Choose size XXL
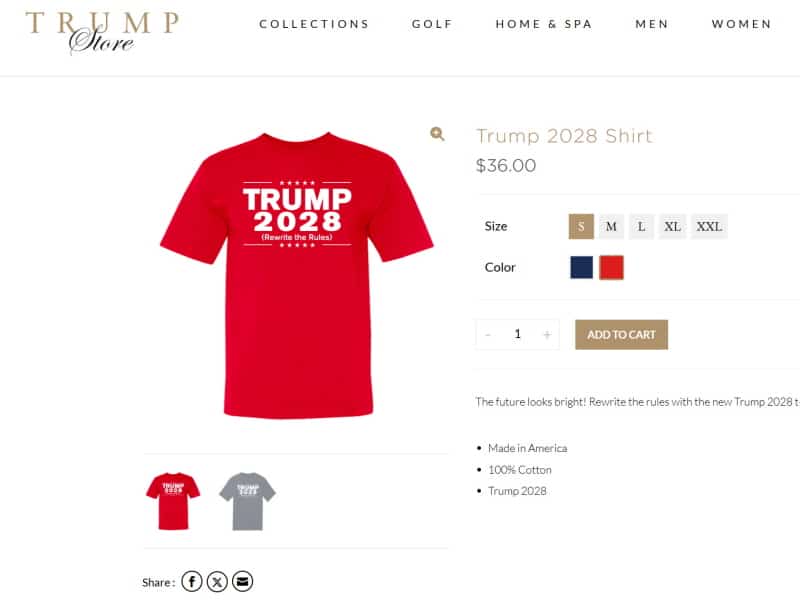800x616 pixels. point(709,227)
